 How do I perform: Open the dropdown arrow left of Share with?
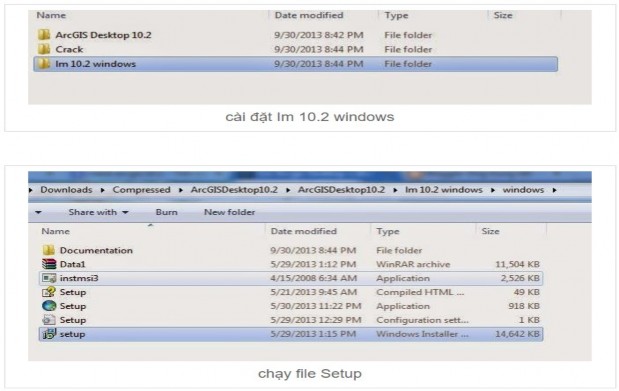click(38, 212)
